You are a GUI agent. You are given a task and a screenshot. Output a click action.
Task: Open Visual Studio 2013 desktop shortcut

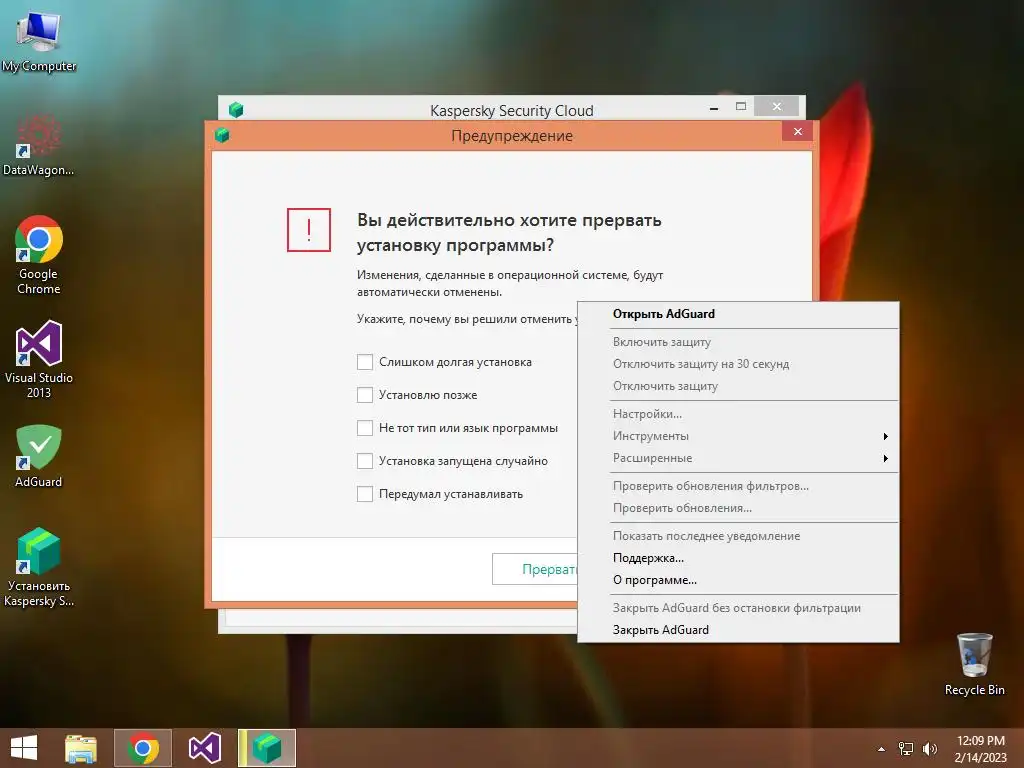point(39,359)
